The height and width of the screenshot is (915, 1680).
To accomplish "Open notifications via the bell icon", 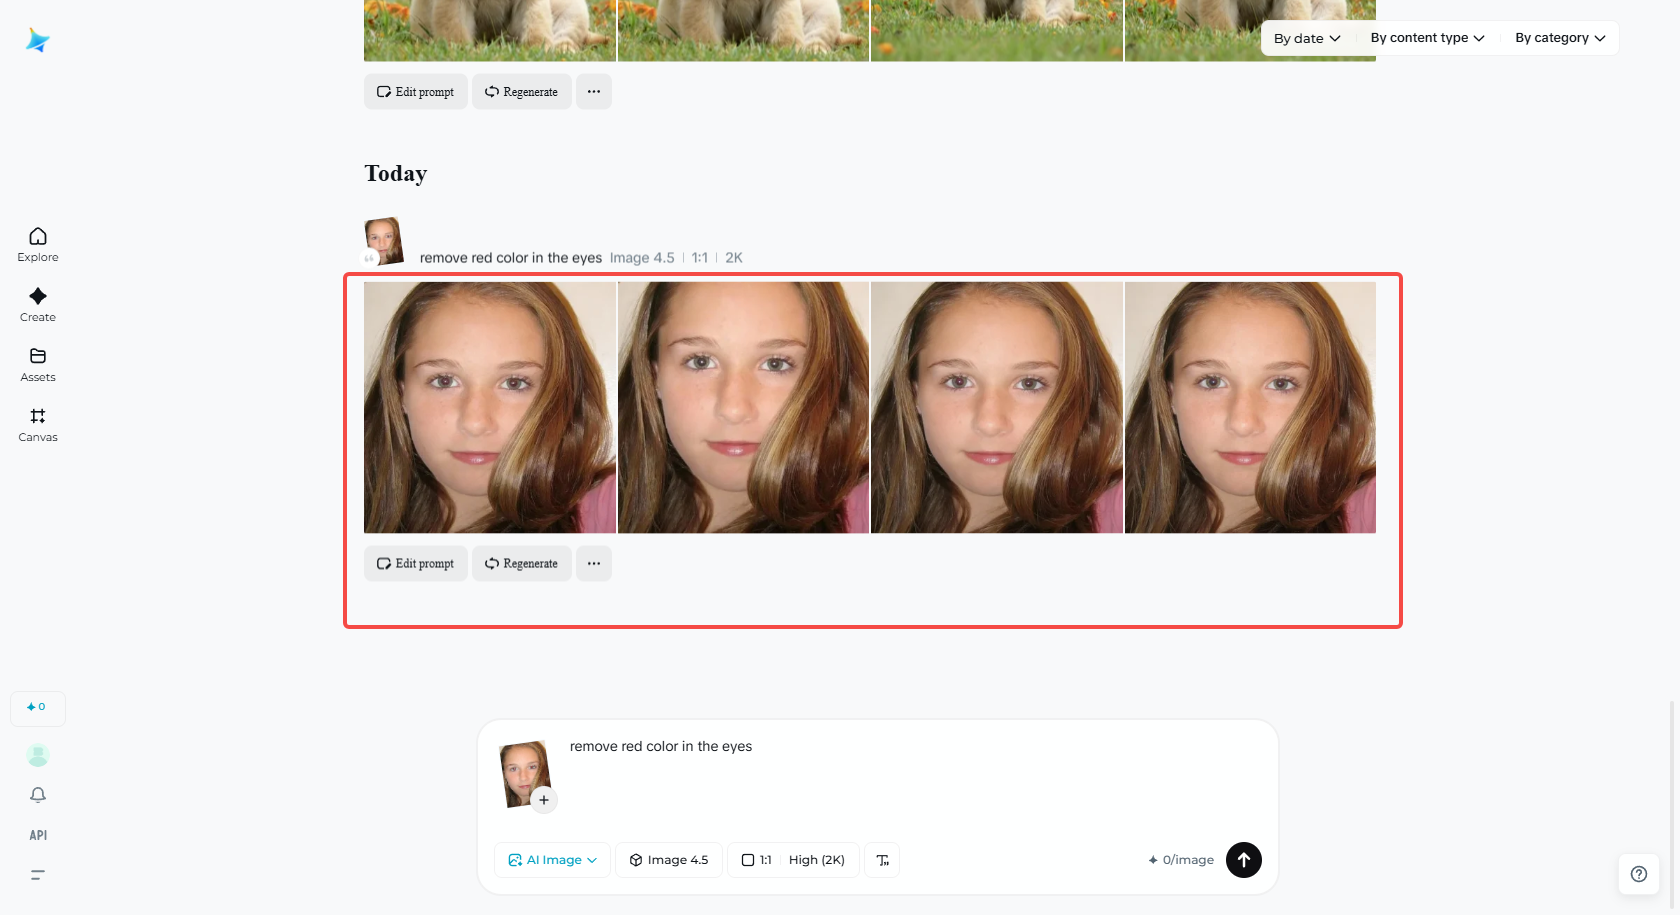I will point(38,794).
